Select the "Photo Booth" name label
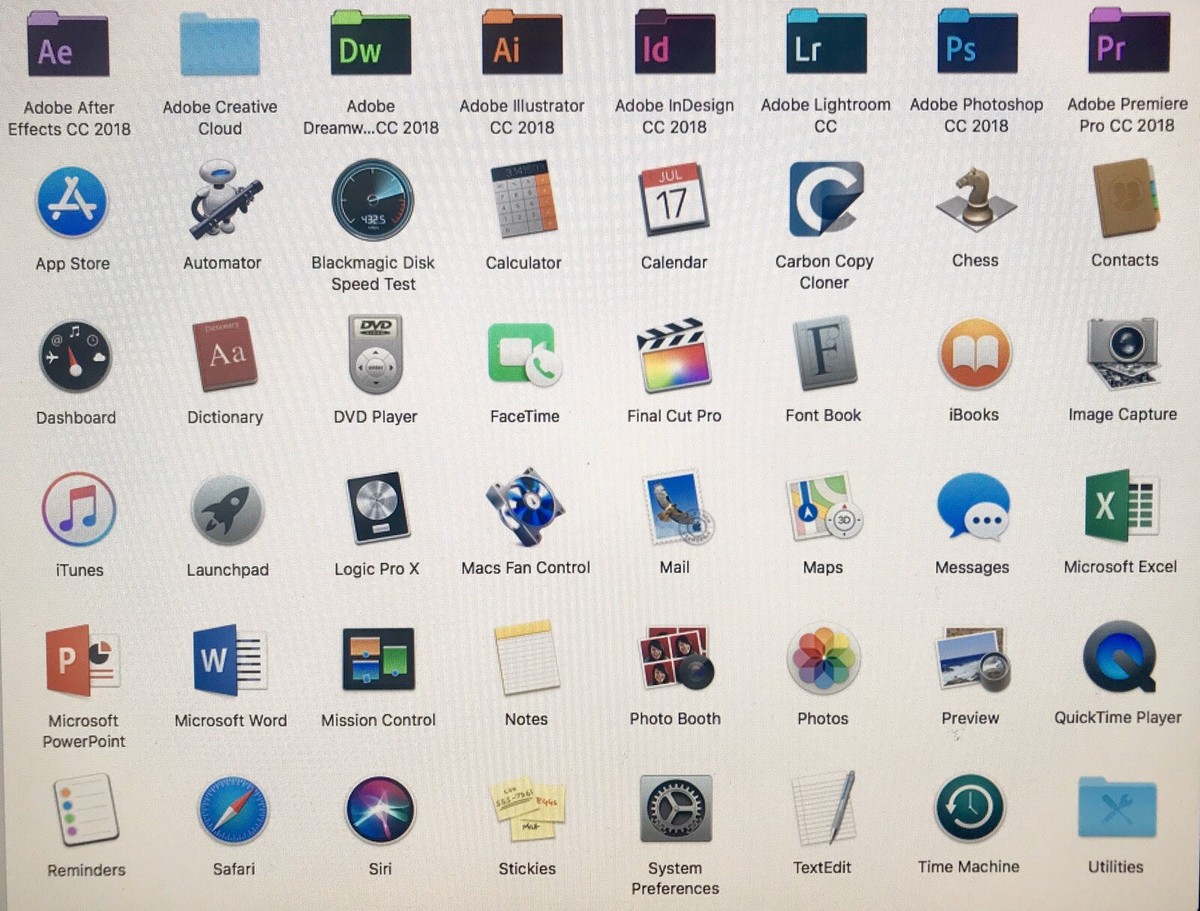Image resolution: width=1200 pixels, height=911 pixels. coord(675,719)
